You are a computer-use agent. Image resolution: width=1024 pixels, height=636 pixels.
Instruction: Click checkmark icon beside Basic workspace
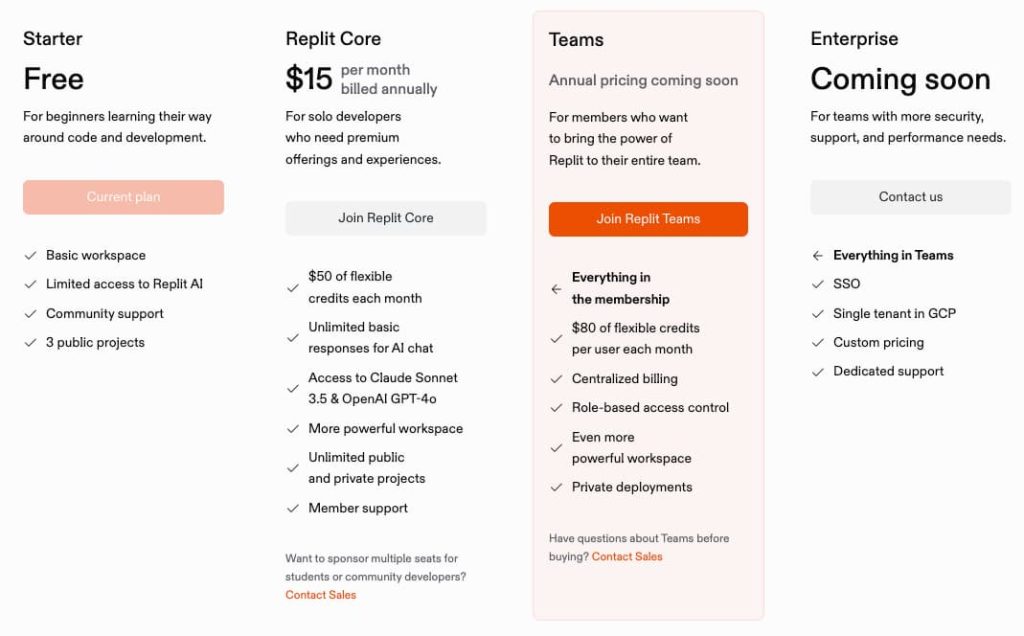[x=31, y=256]
